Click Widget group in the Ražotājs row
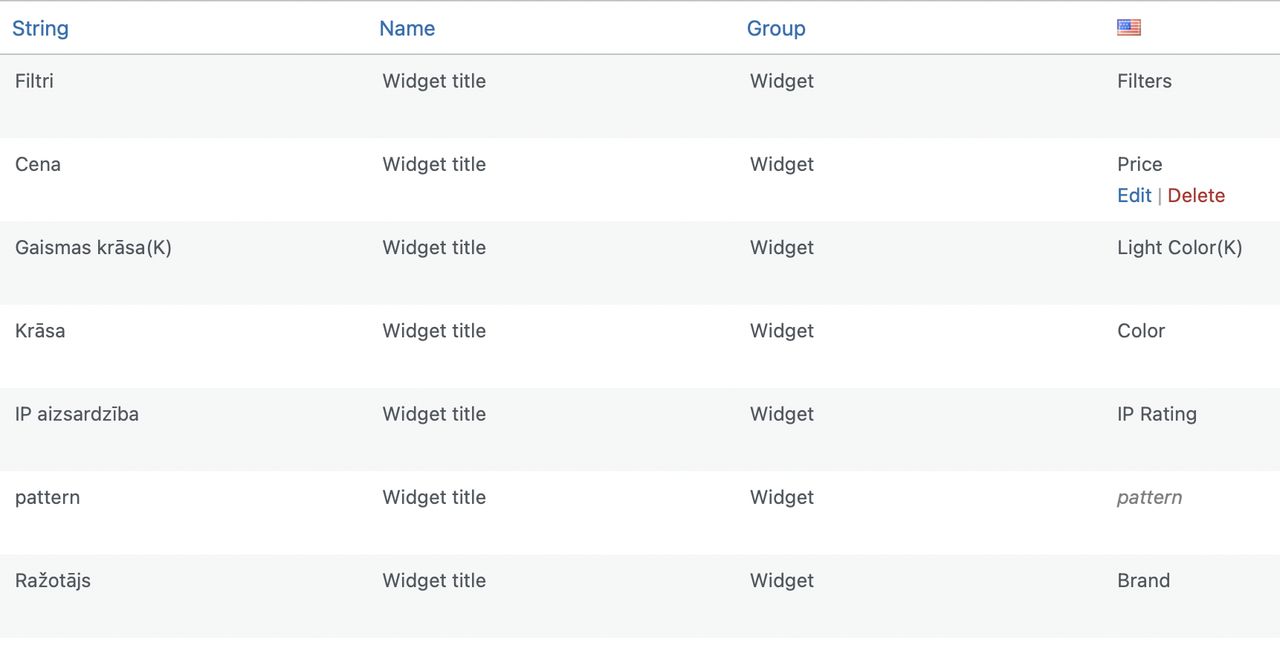This screenshot has height=651, width=1280. 782,580
